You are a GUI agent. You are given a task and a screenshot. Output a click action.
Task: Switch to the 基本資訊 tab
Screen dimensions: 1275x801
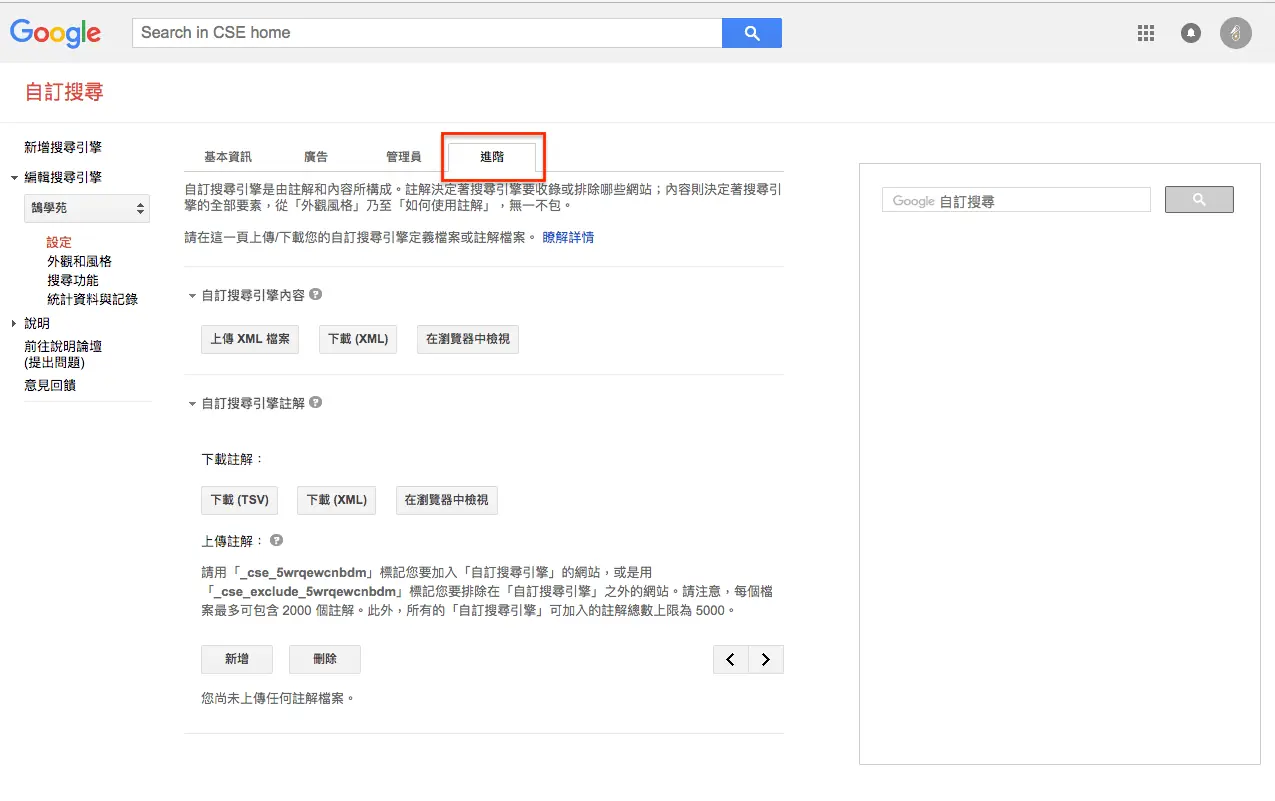pyautogui.click(x=228, y=157)
